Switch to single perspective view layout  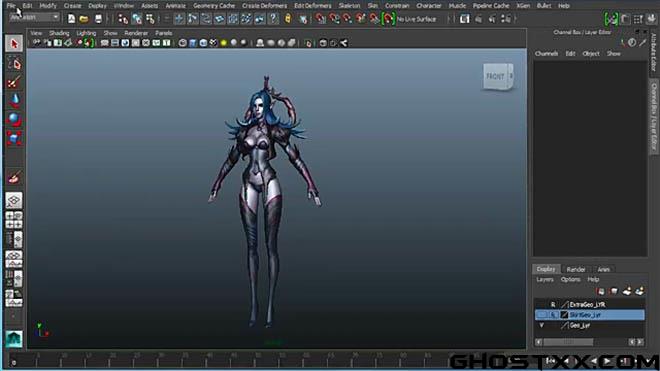pos(14,200)
